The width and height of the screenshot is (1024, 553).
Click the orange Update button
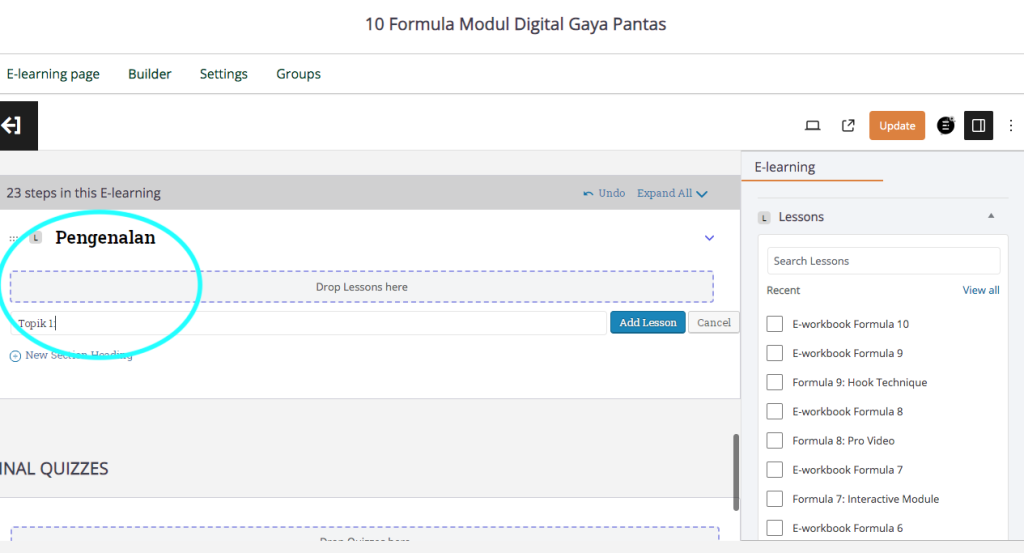pos(896,125)
